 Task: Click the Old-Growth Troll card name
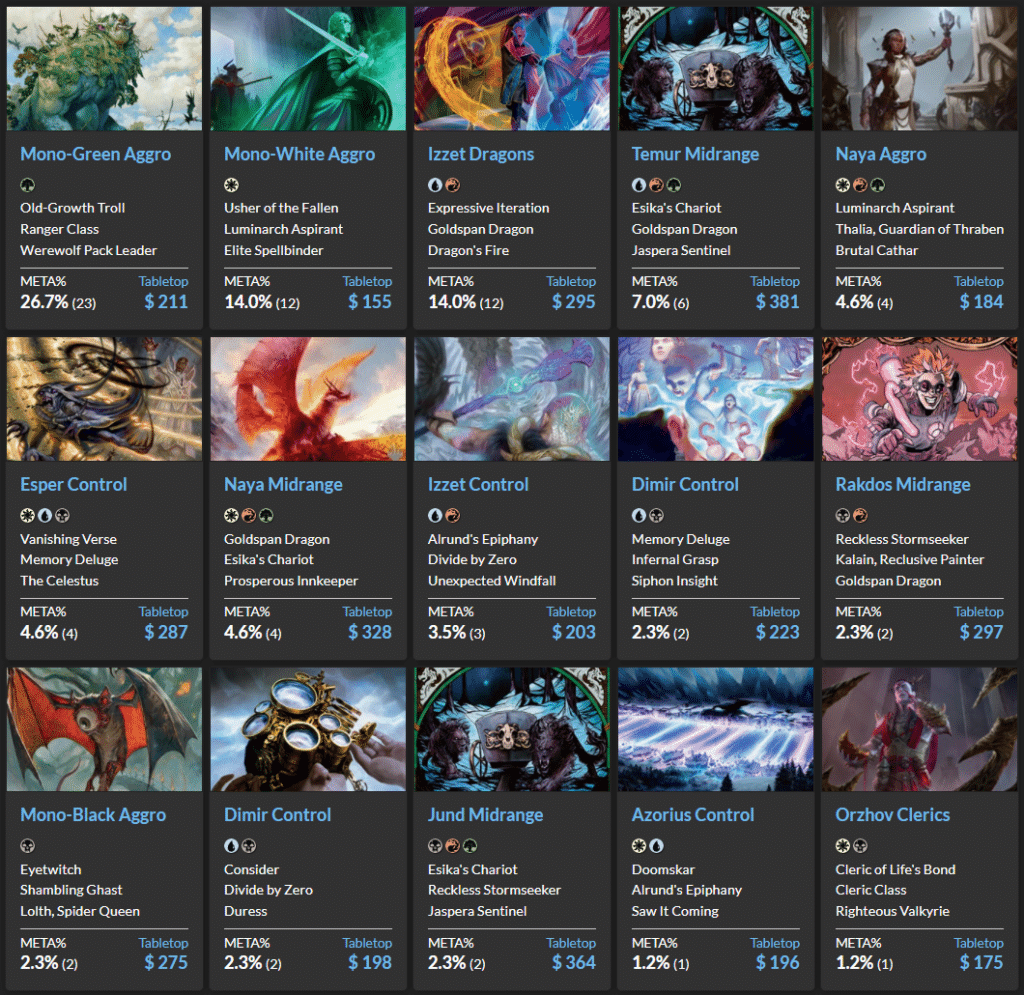coord(72,208)
